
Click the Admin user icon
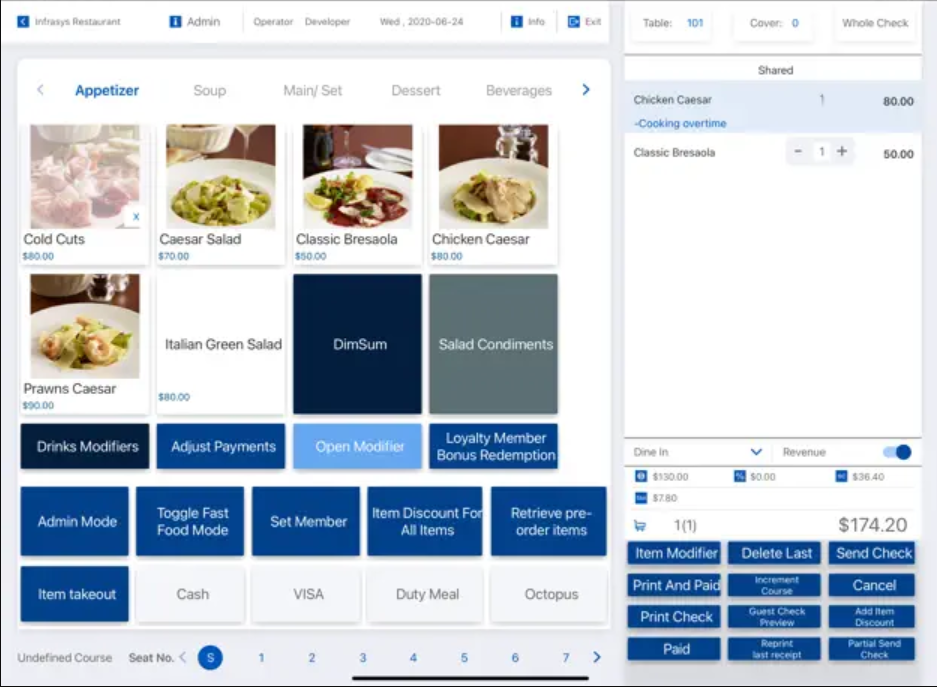click(x=176, y=21)
